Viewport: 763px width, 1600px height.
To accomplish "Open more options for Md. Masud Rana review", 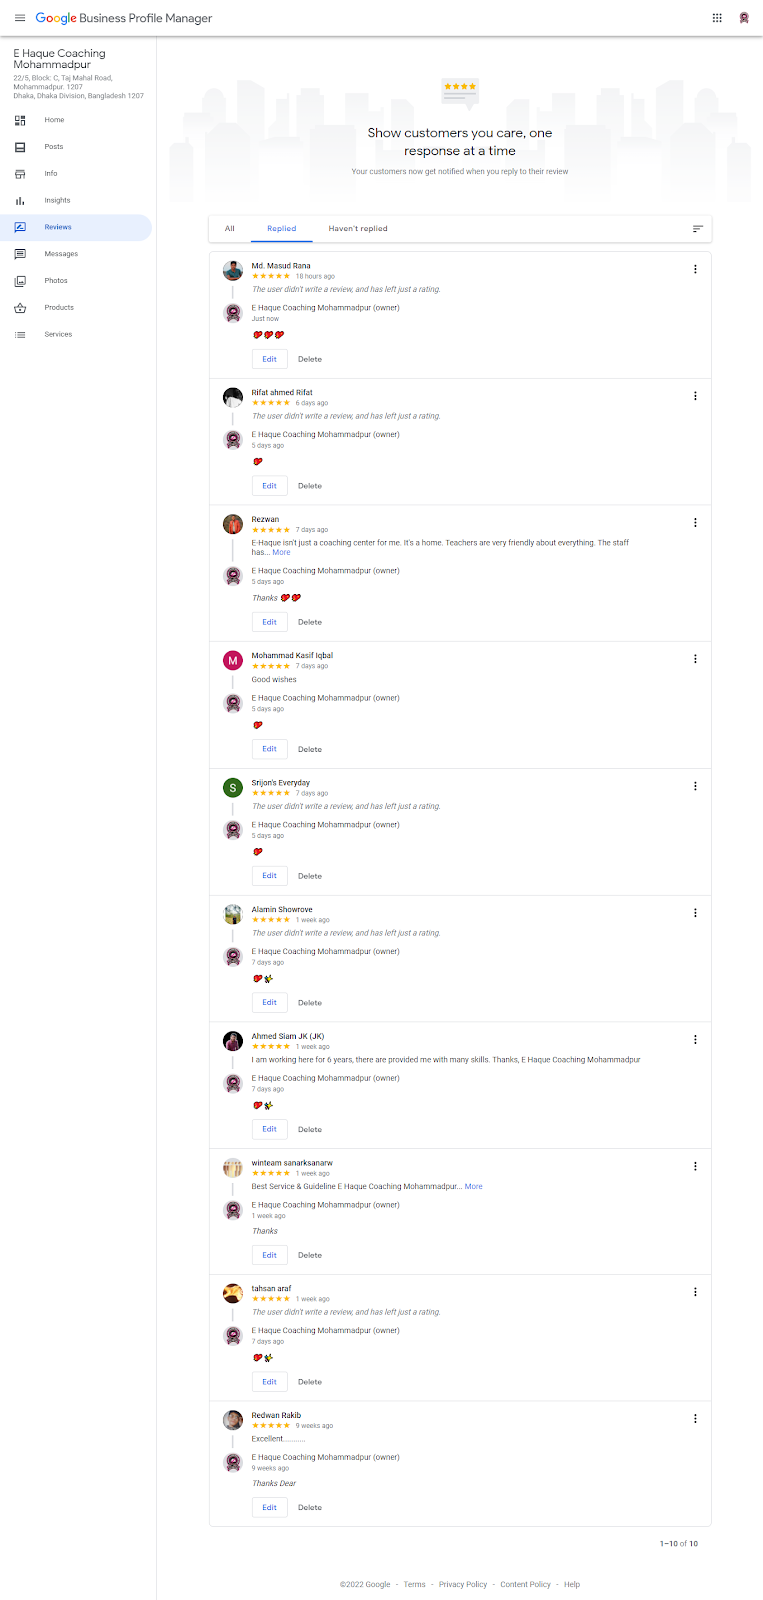I will [x=695, y=270].
